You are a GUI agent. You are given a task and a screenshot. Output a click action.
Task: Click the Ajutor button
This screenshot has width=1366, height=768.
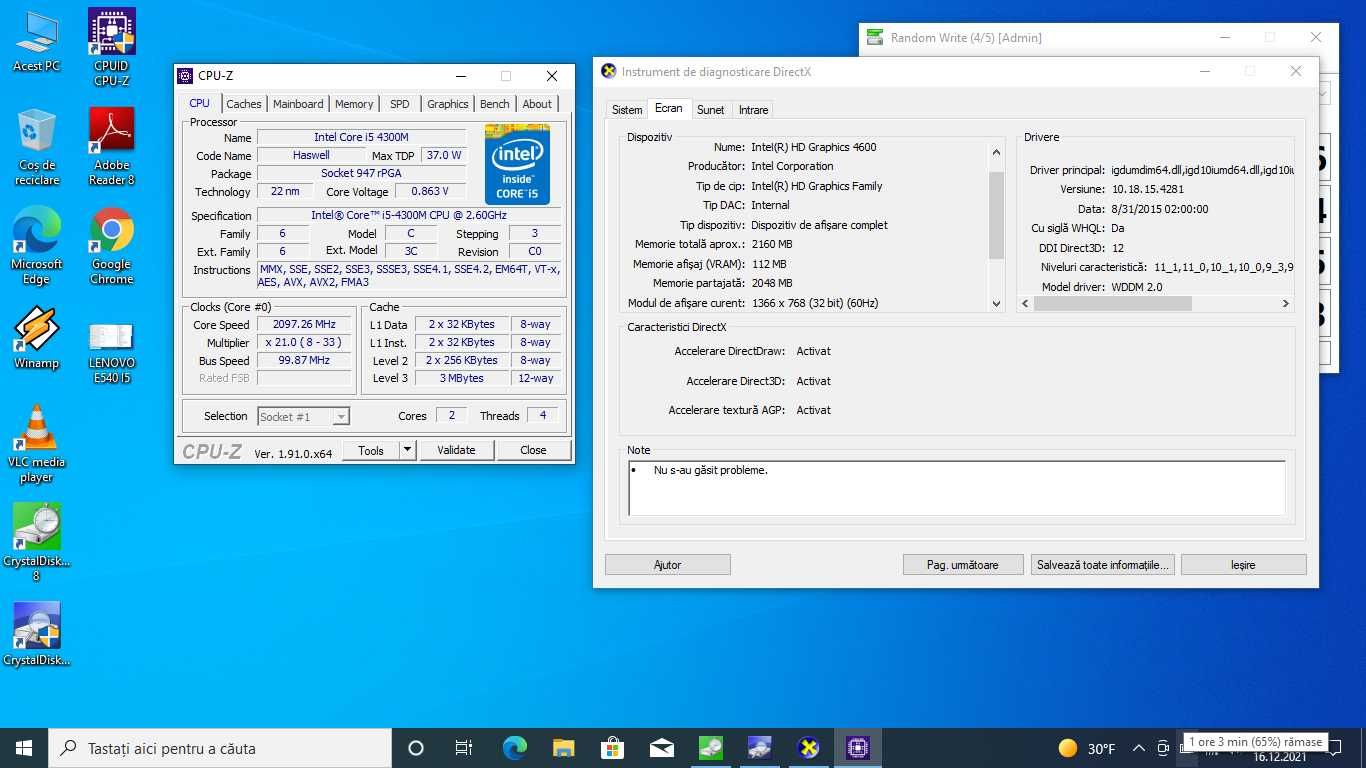pos(667,565)
